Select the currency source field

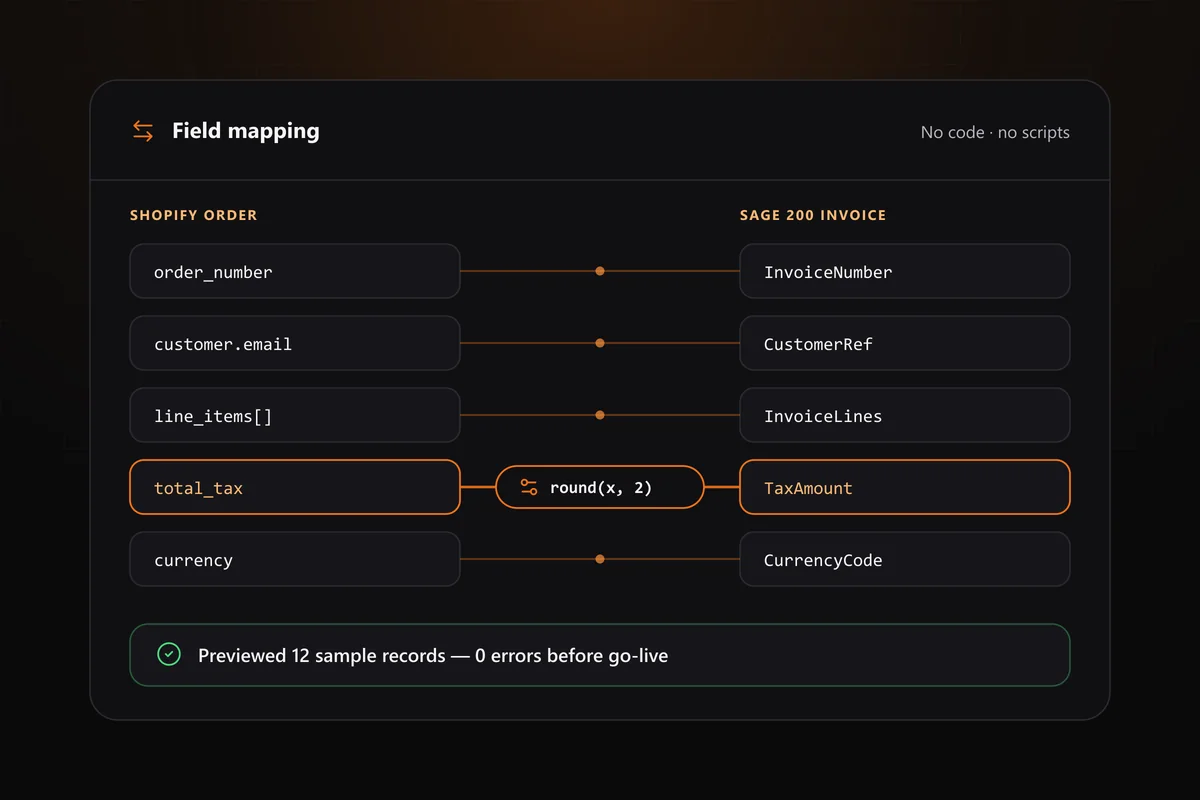[295, 559]
